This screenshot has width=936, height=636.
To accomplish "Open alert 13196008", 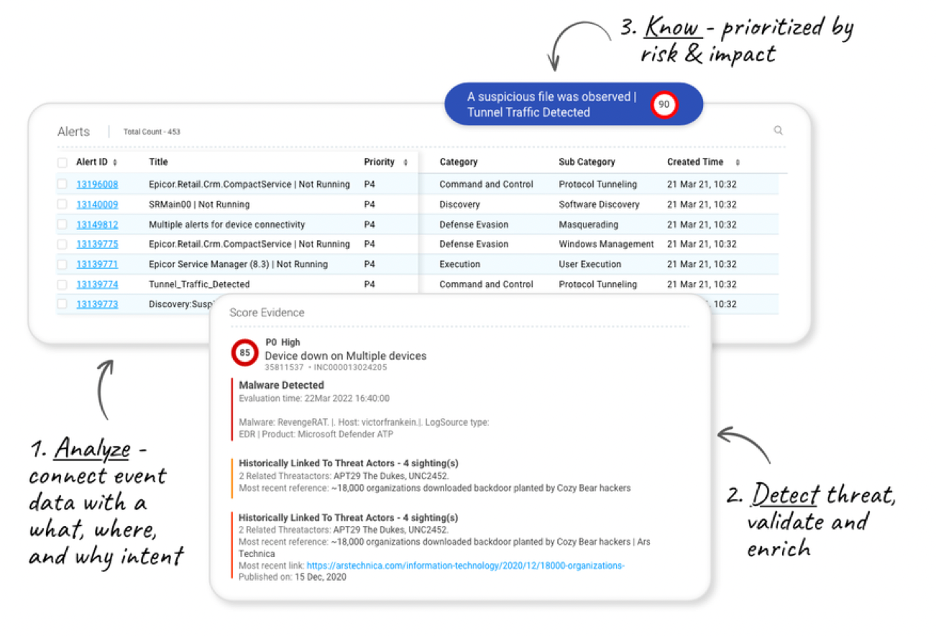I will [x=96, y=184].
